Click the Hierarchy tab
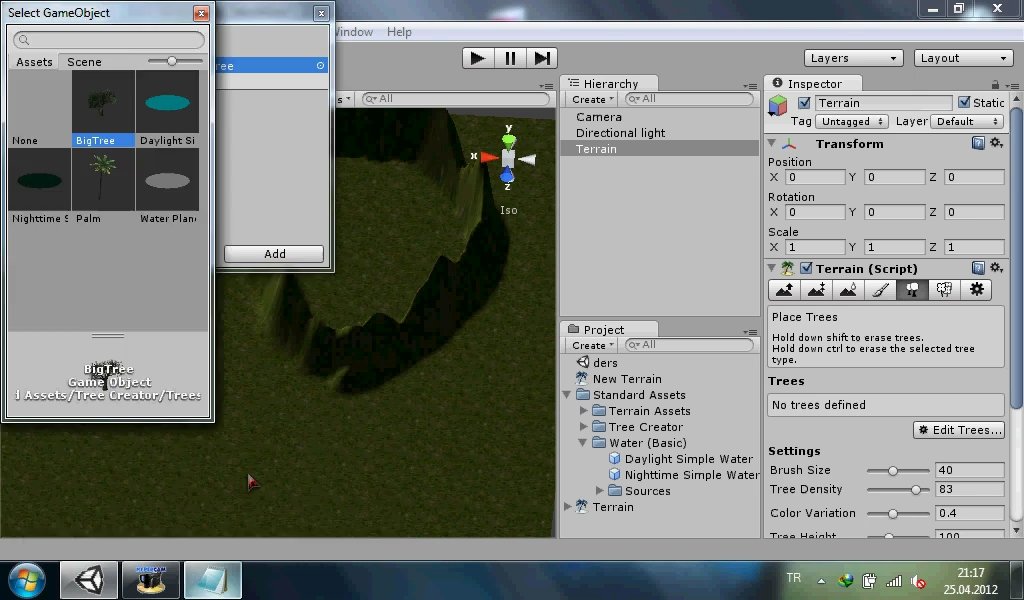Screen dimensions: 1024x600 tap(609, 84)
